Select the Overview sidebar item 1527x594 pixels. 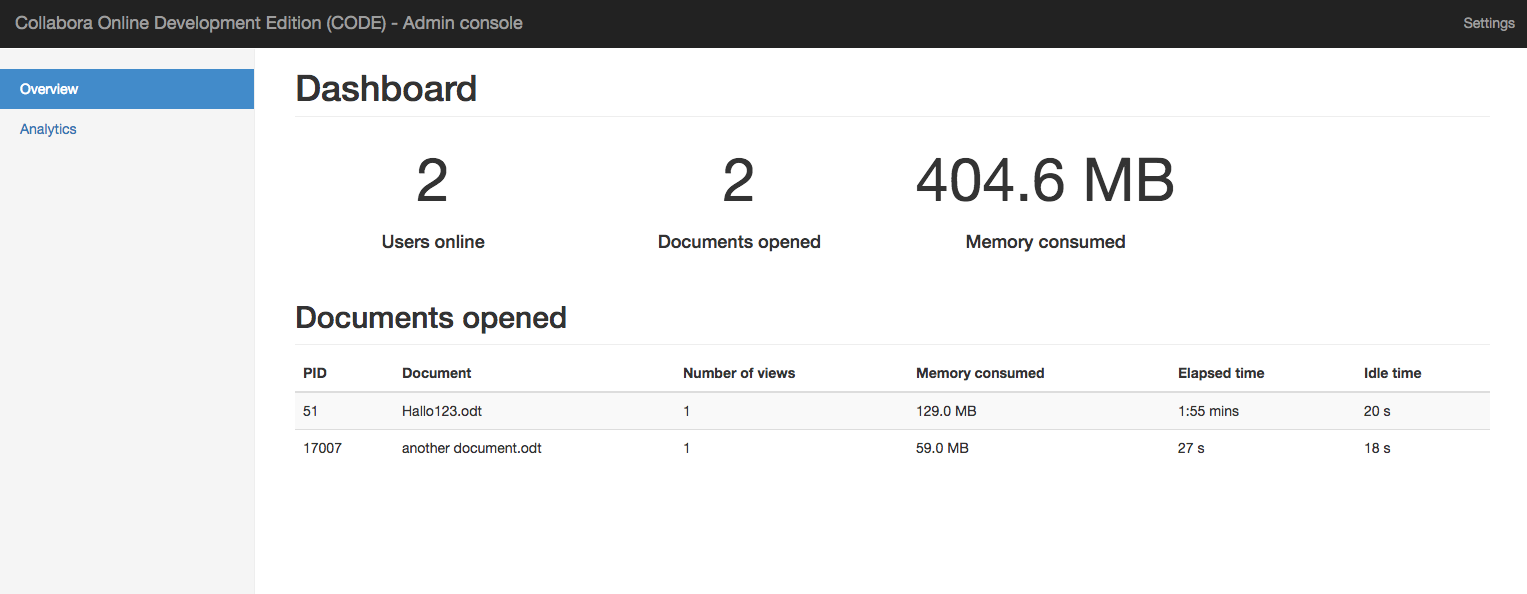127,89
